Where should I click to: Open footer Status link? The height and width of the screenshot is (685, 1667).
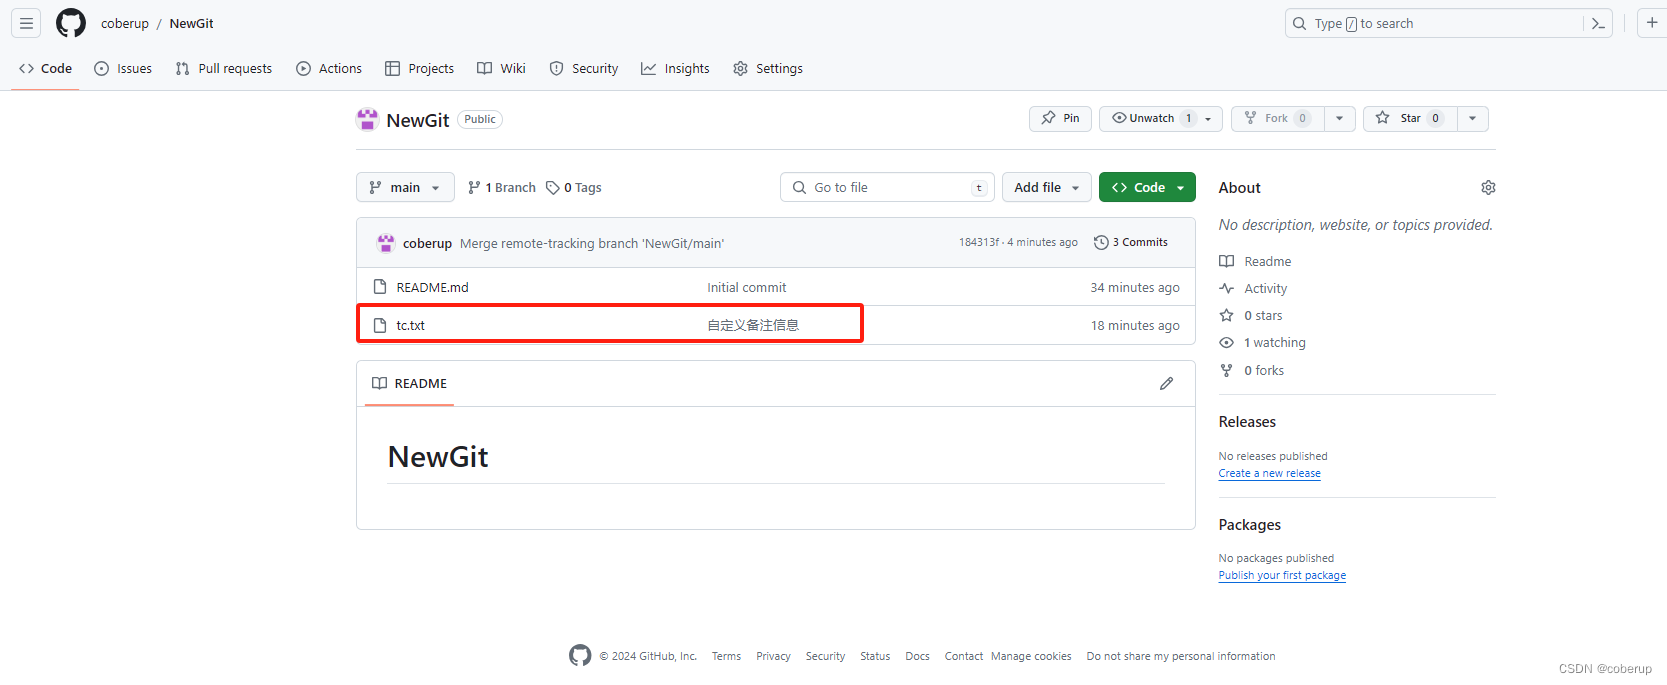[875, 656]
